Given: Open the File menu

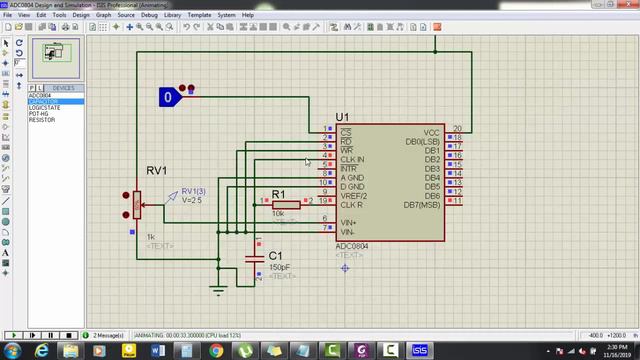Looking at the screenshot, I should coord(7,15).
